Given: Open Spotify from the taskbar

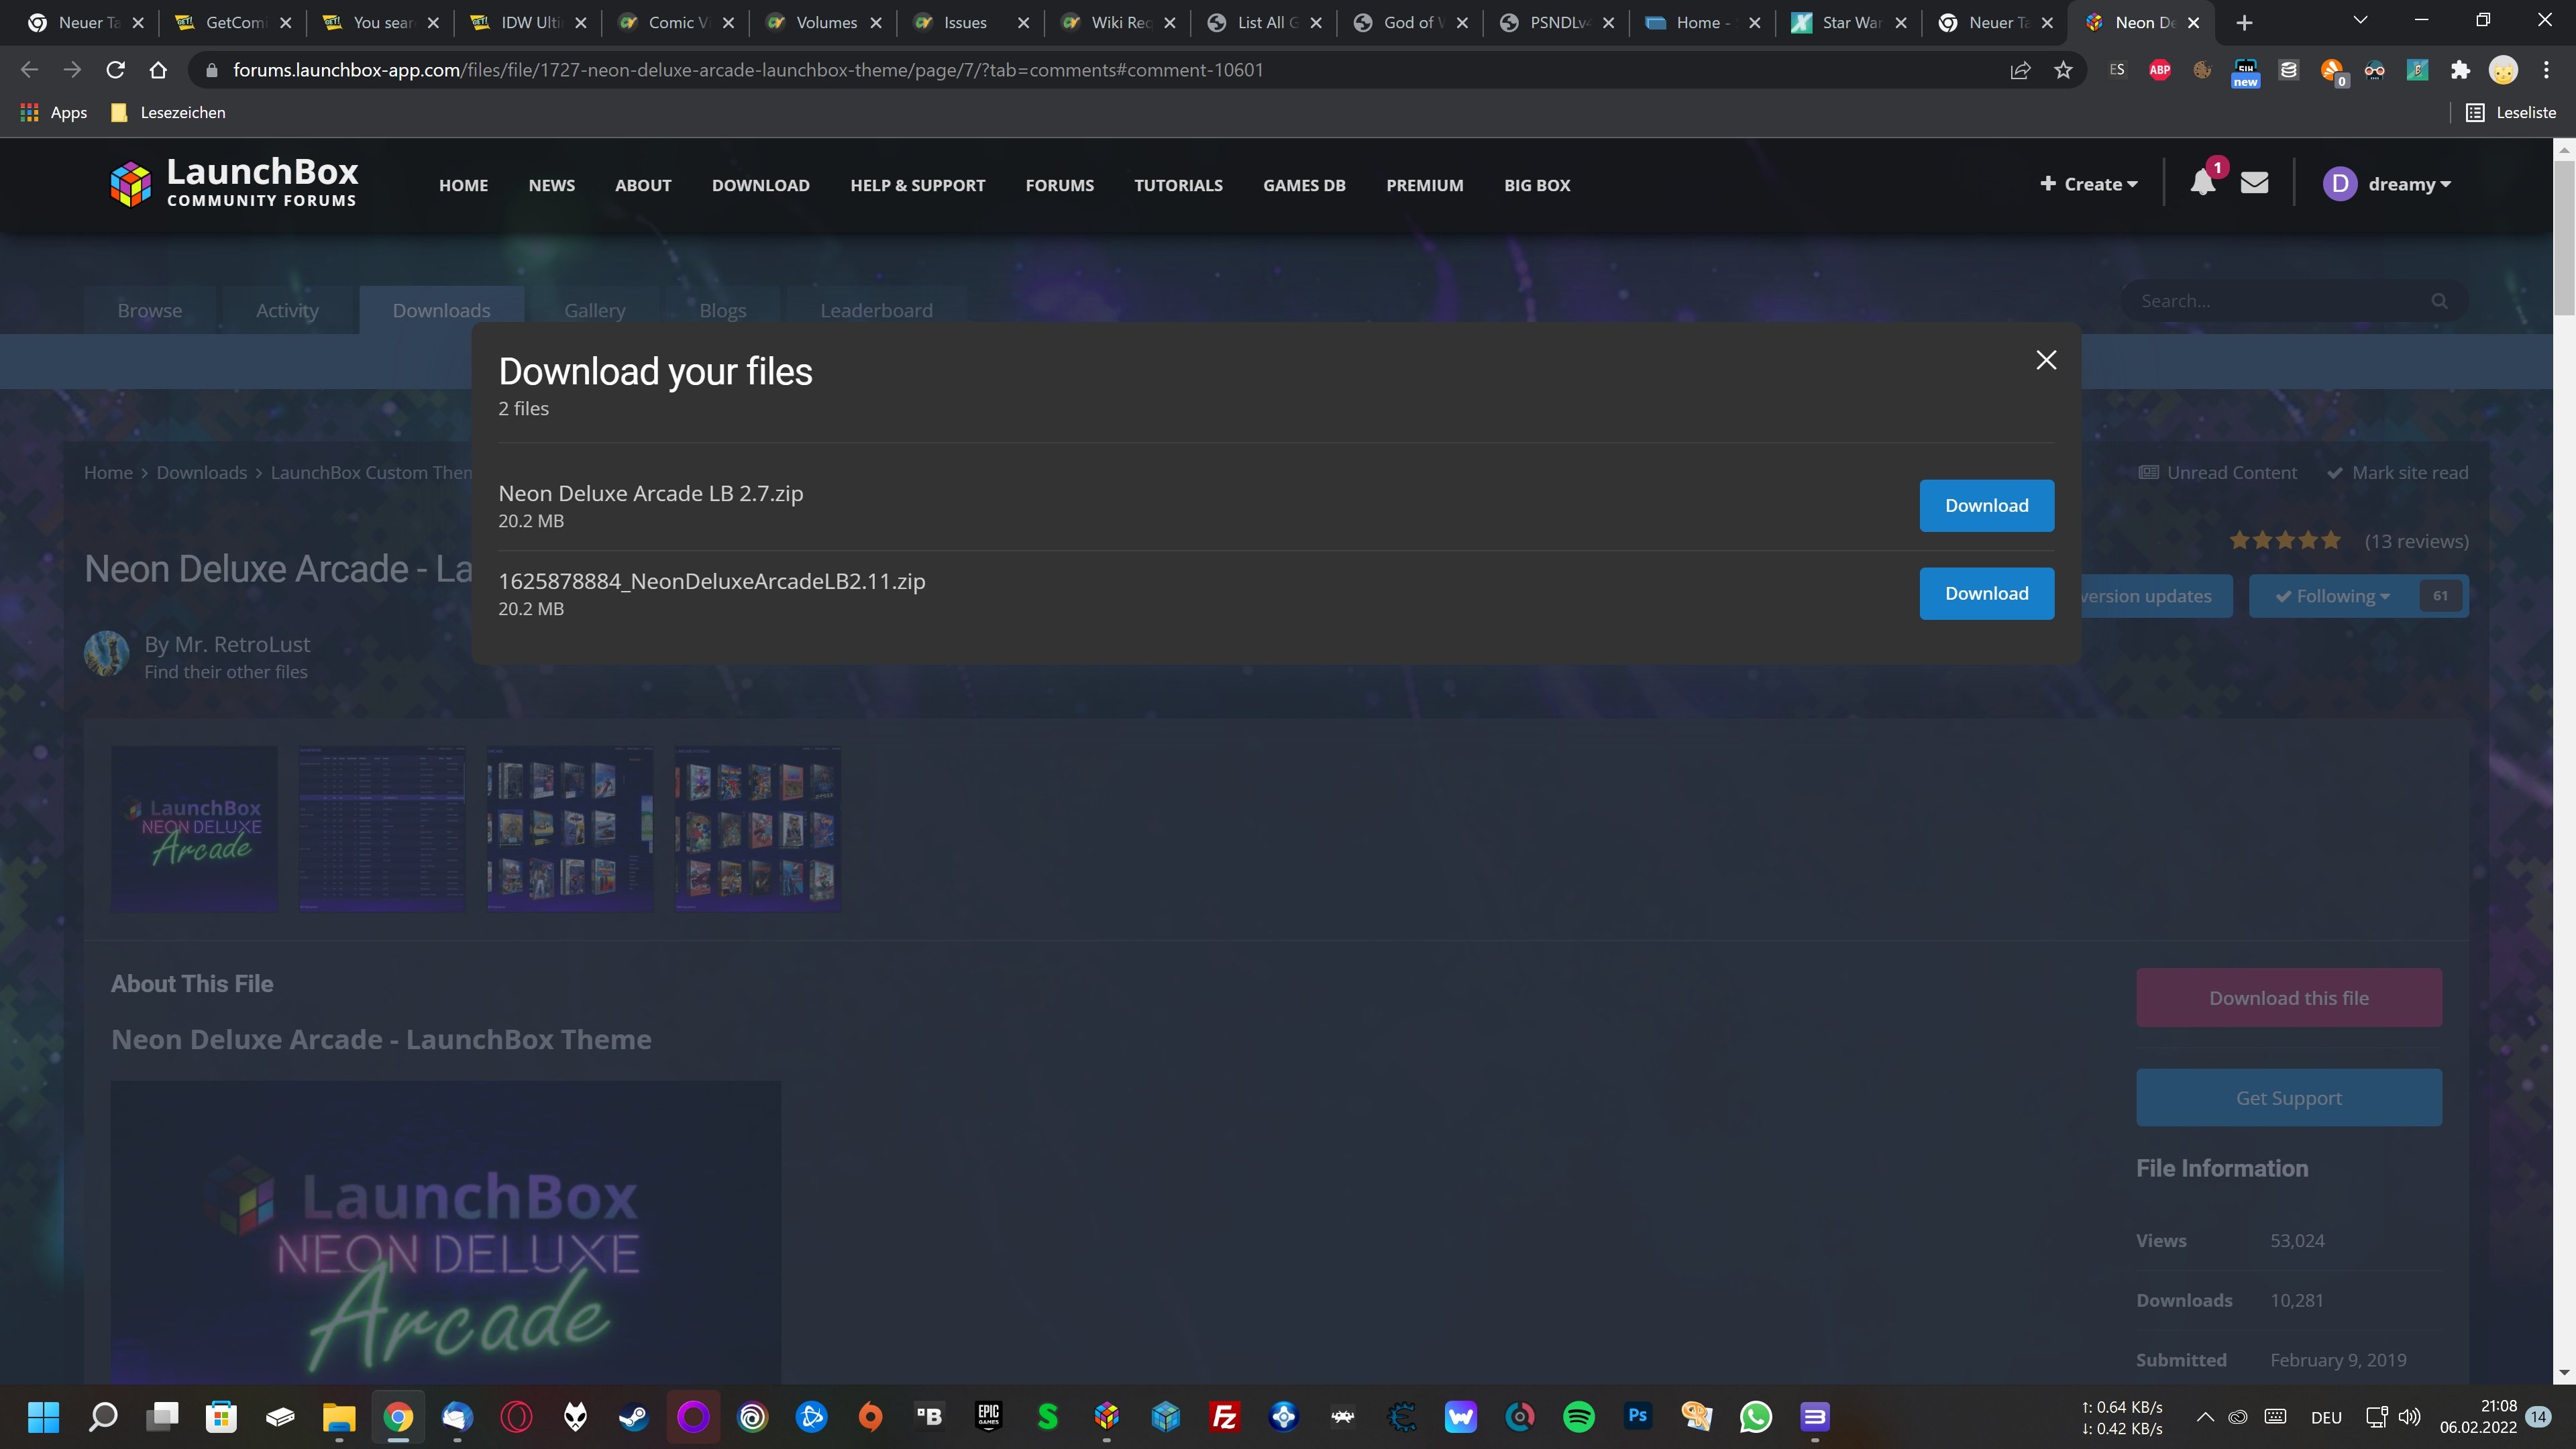Looking at the screenshot, I should click(1578, 1416).
